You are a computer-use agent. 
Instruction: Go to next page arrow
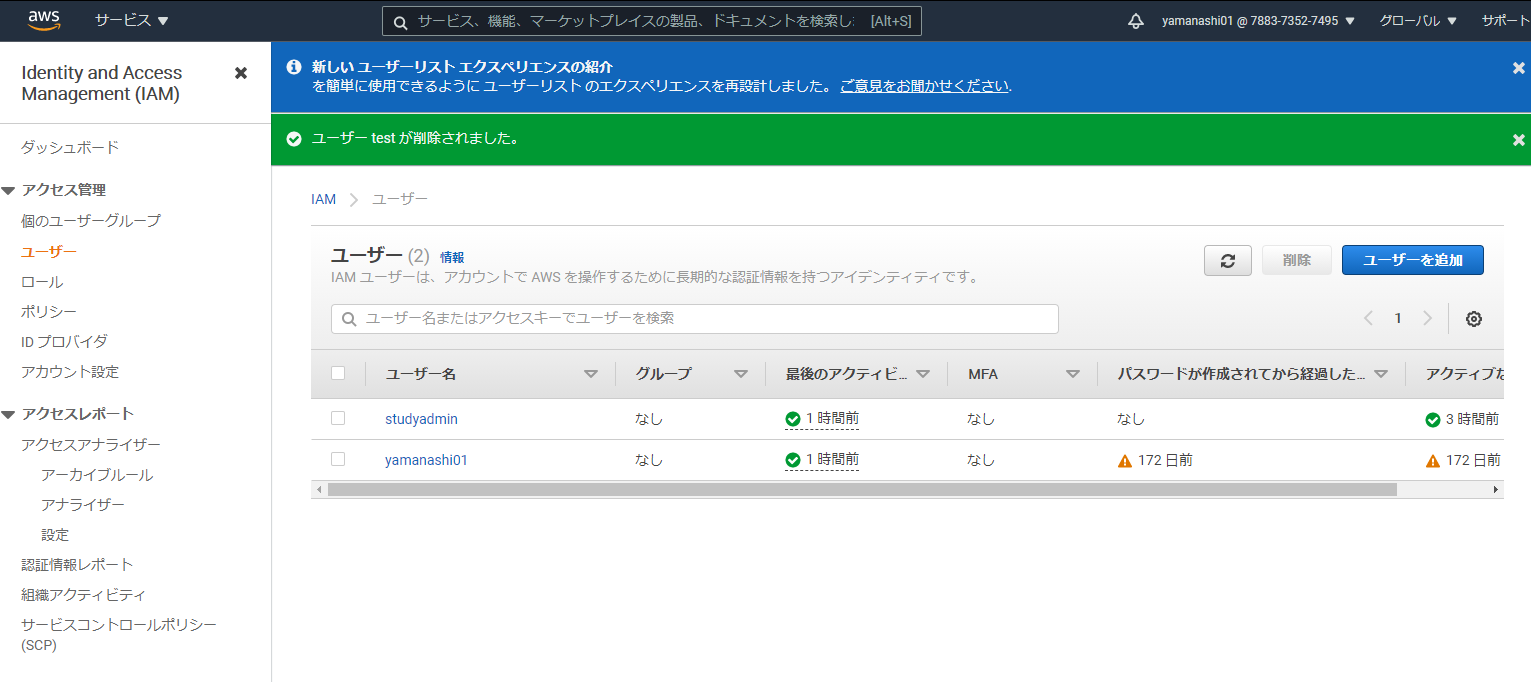click(x=1427, y=319)
